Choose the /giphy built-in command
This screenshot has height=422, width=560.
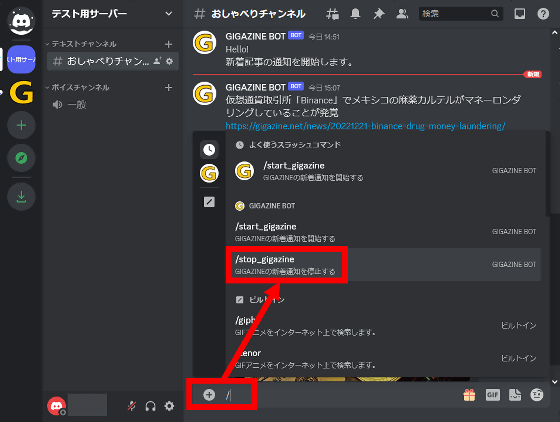point(384,326)
